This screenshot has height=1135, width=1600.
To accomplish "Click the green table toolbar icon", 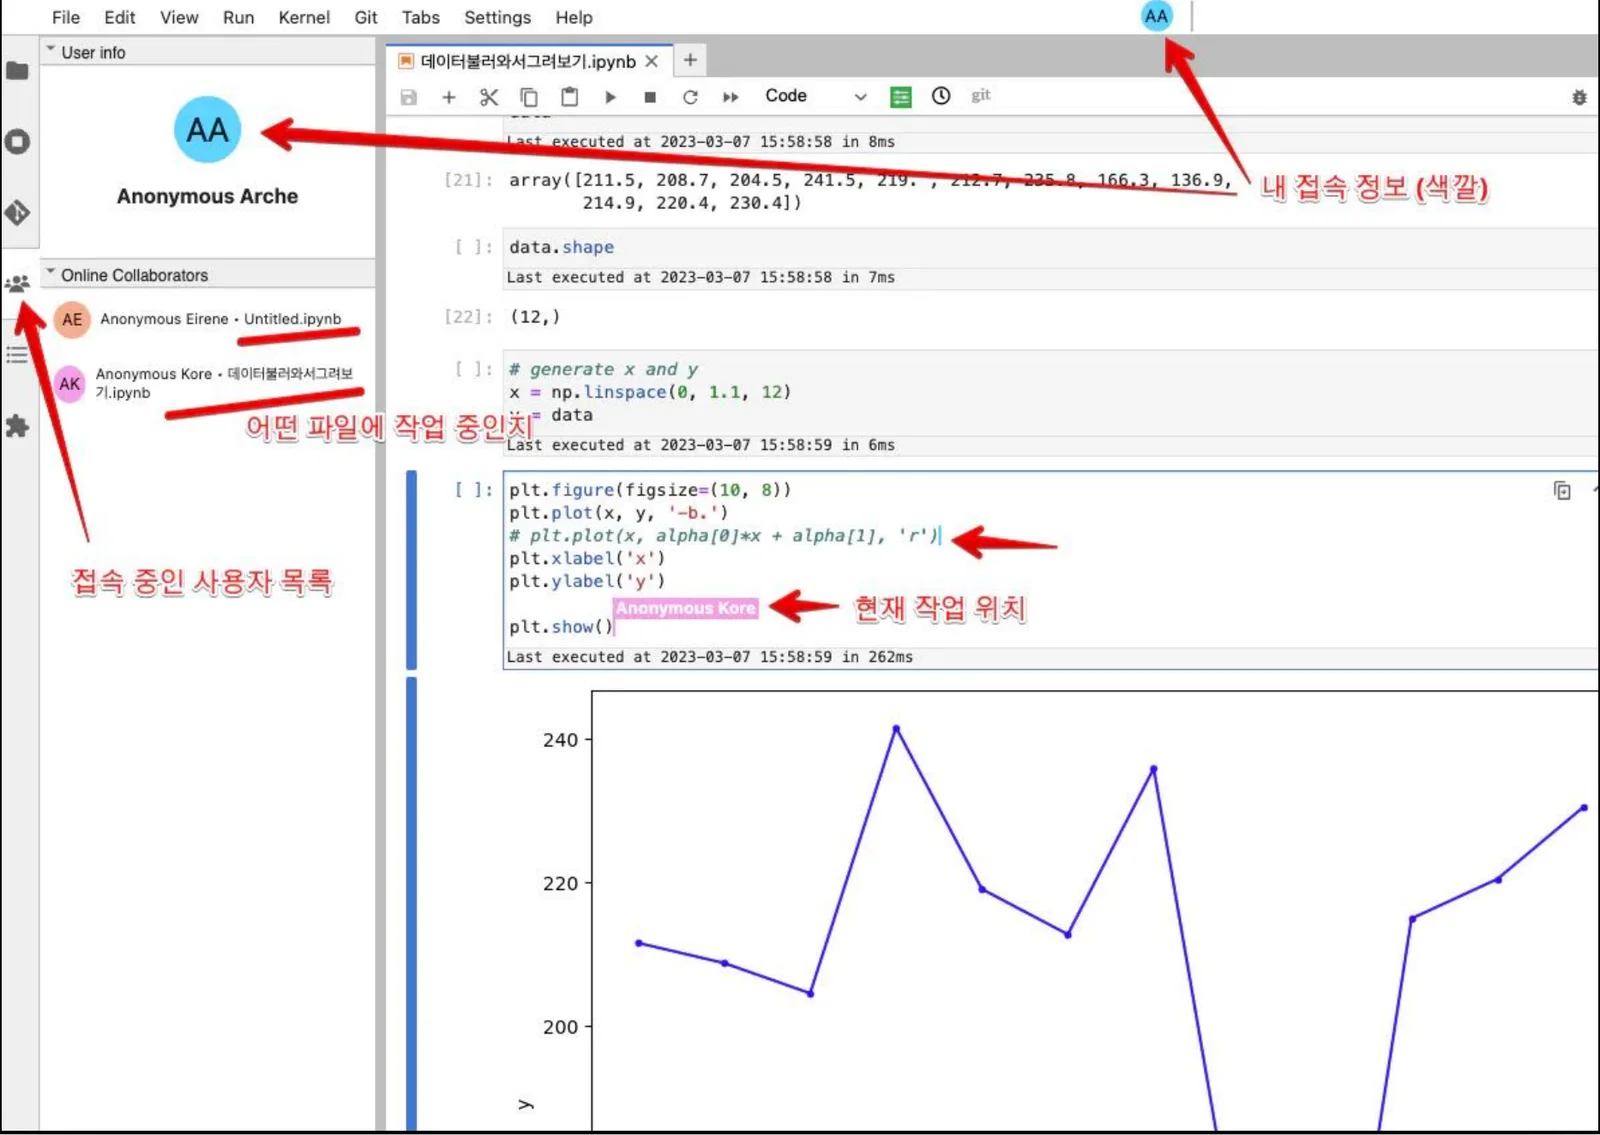I will click(901, 97).
